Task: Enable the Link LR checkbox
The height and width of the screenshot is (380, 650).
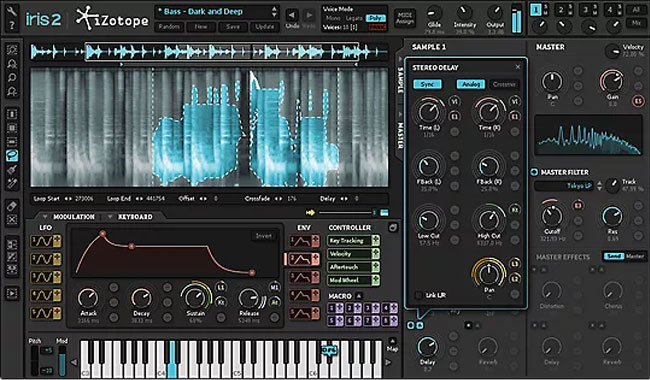Action: [419, 295]
